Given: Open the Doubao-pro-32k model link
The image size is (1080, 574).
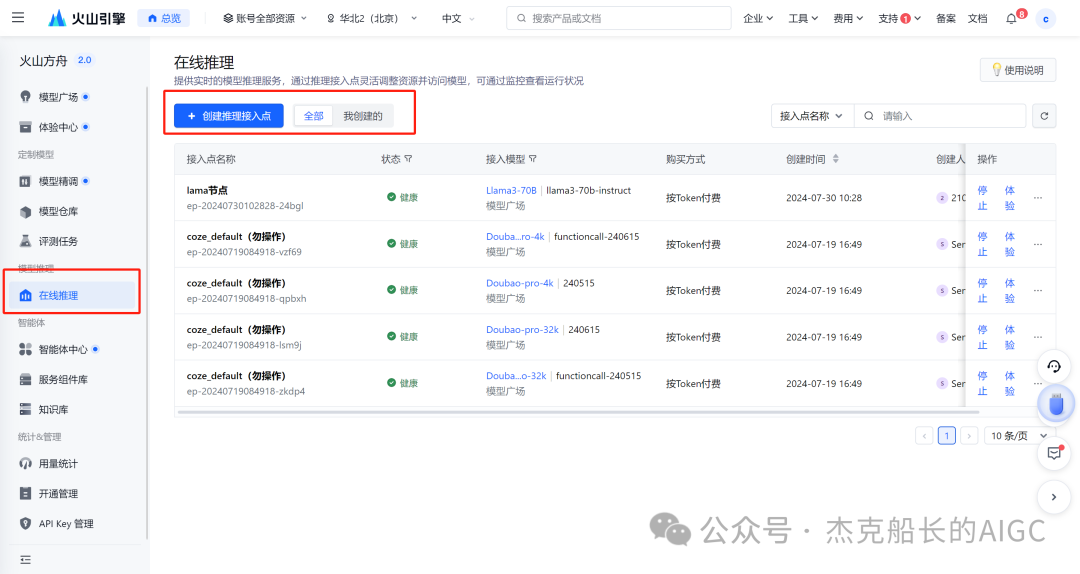Looking at the screenshot, I should (x=522, y=329).
